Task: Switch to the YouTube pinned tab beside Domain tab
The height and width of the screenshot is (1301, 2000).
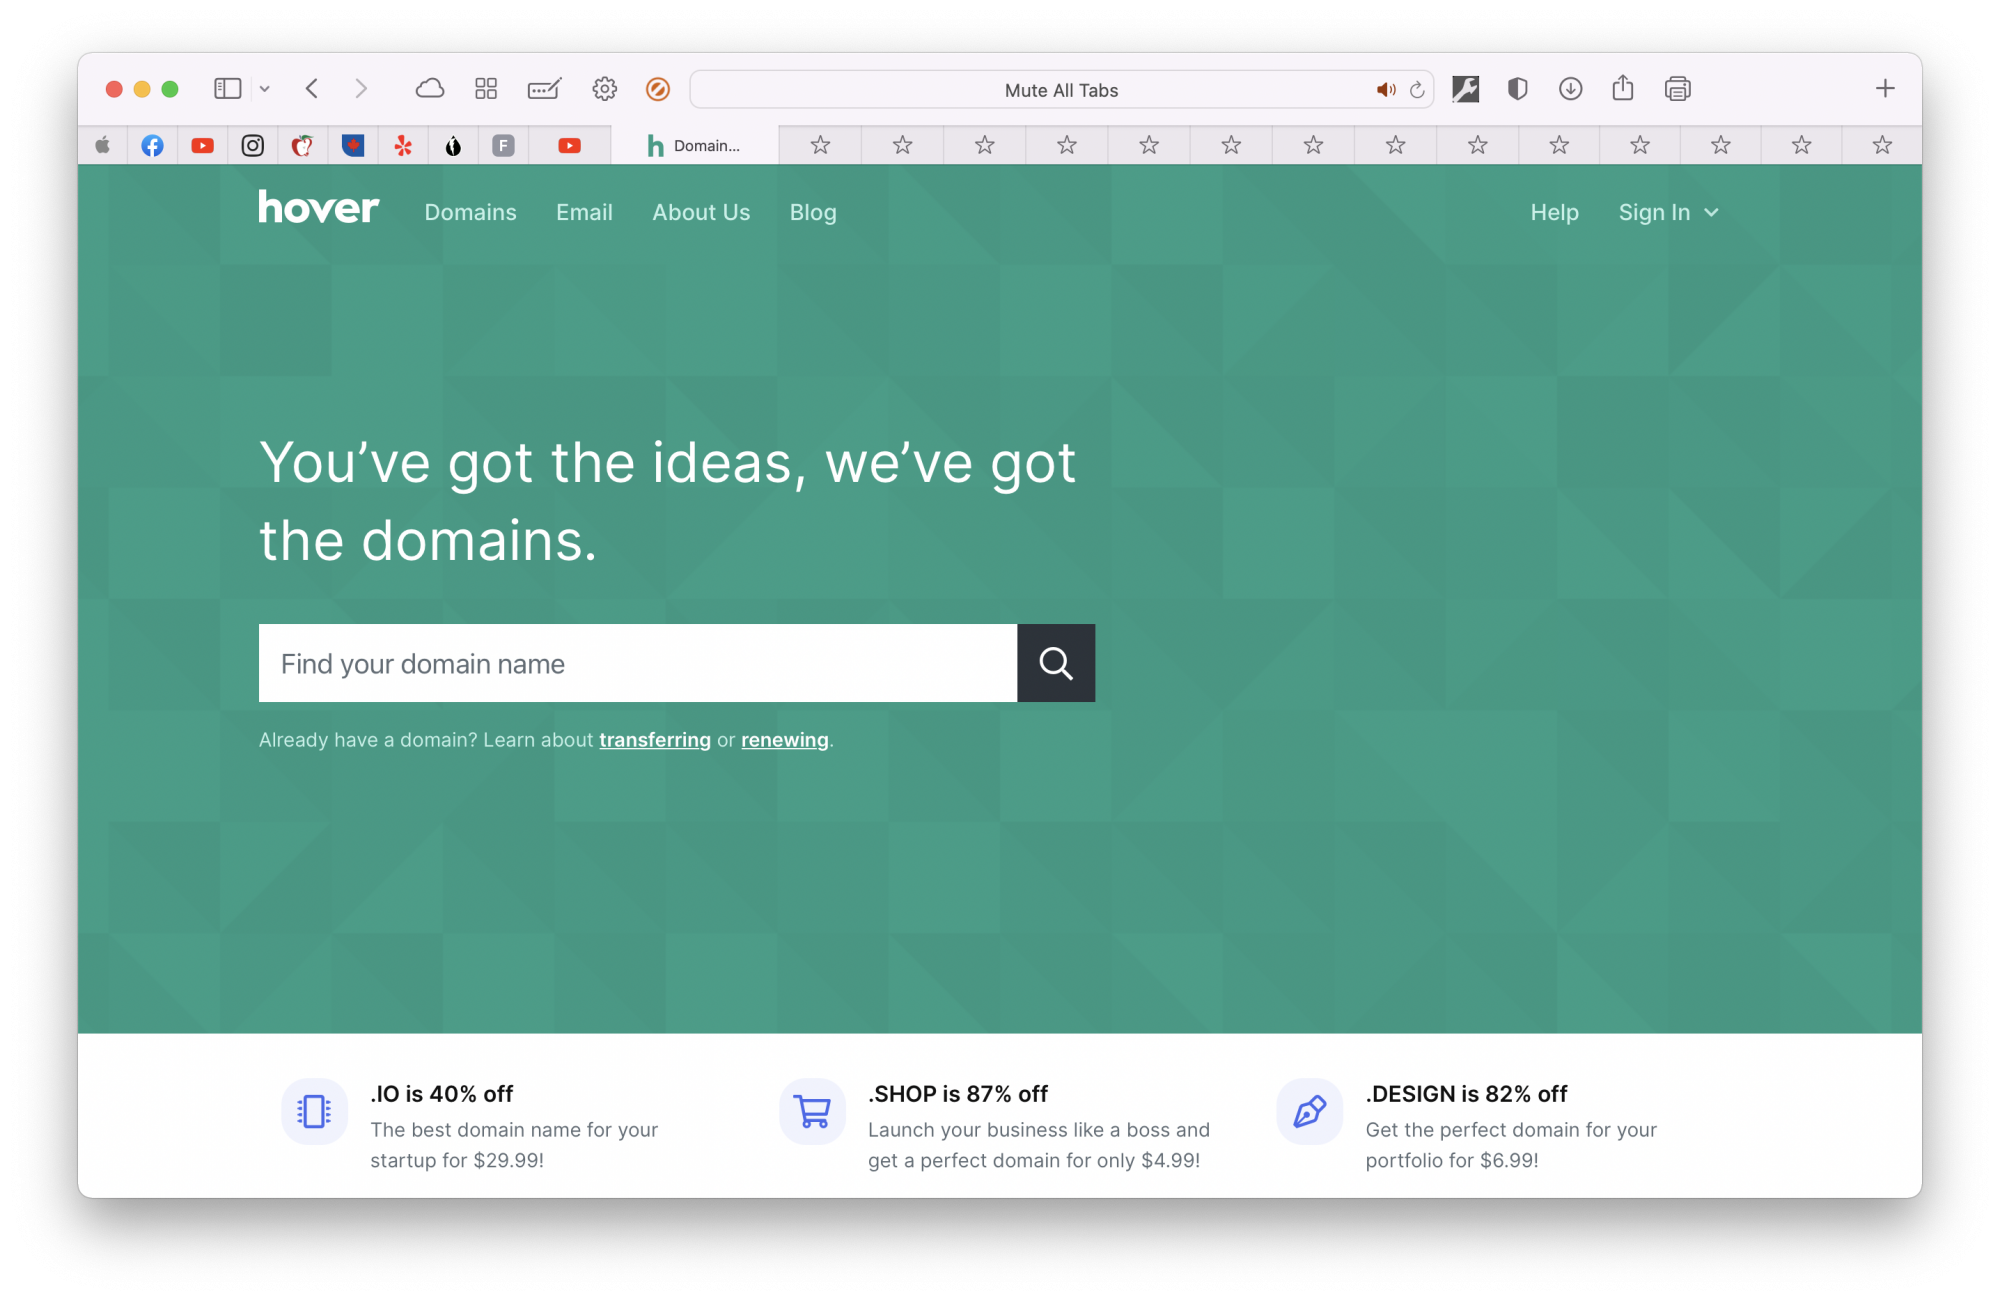Action: click(569, 146)
